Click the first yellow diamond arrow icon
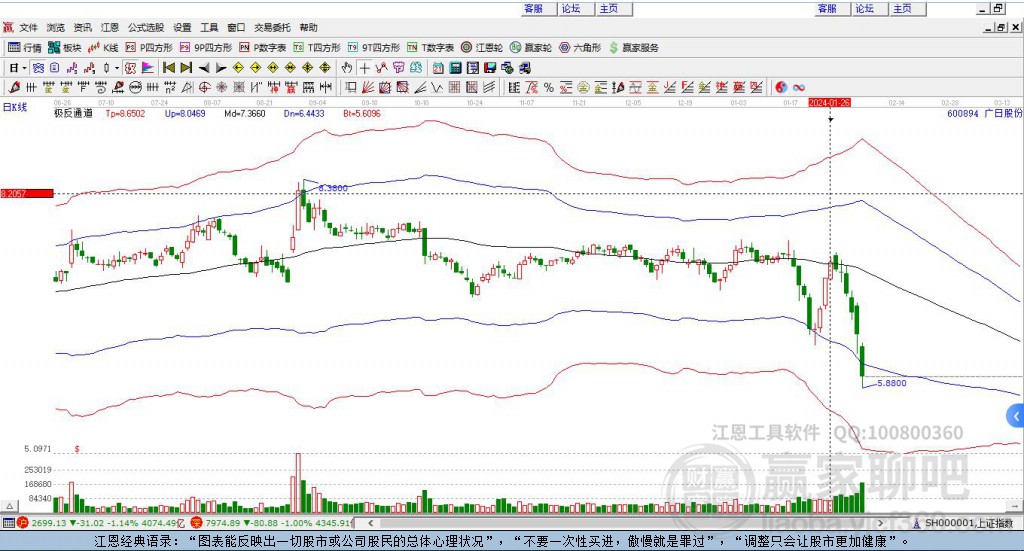Screen dimensions: 1024x551 [x=238, y=68]
